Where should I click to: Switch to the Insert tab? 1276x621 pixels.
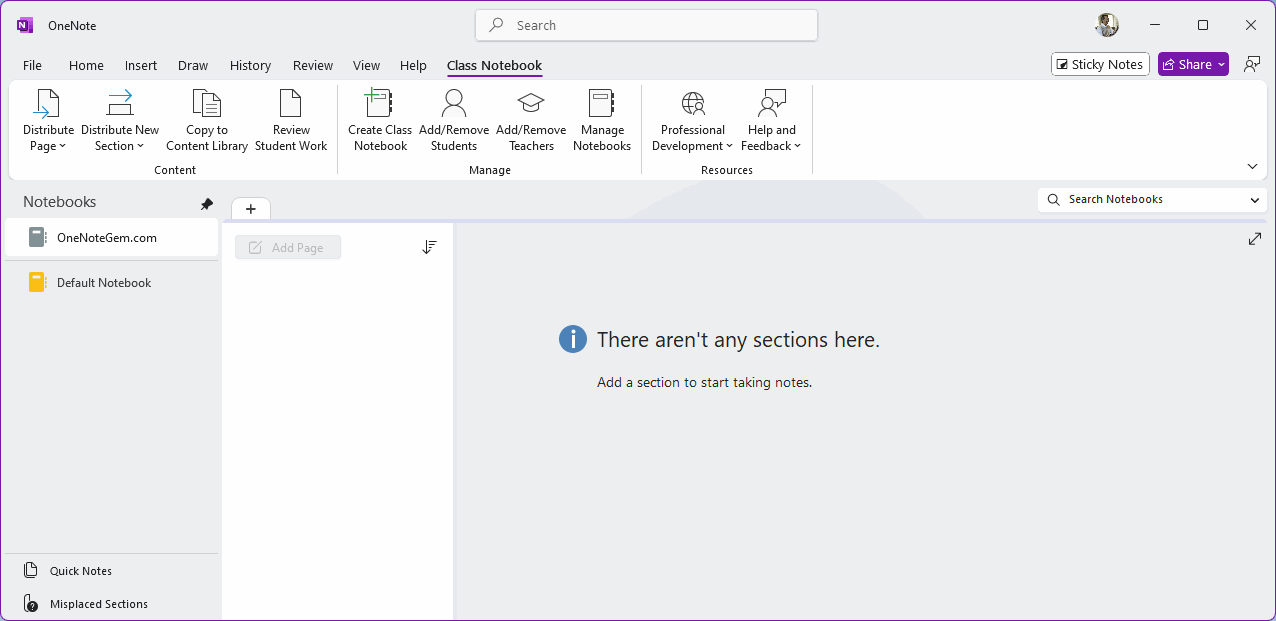(141, 65)
